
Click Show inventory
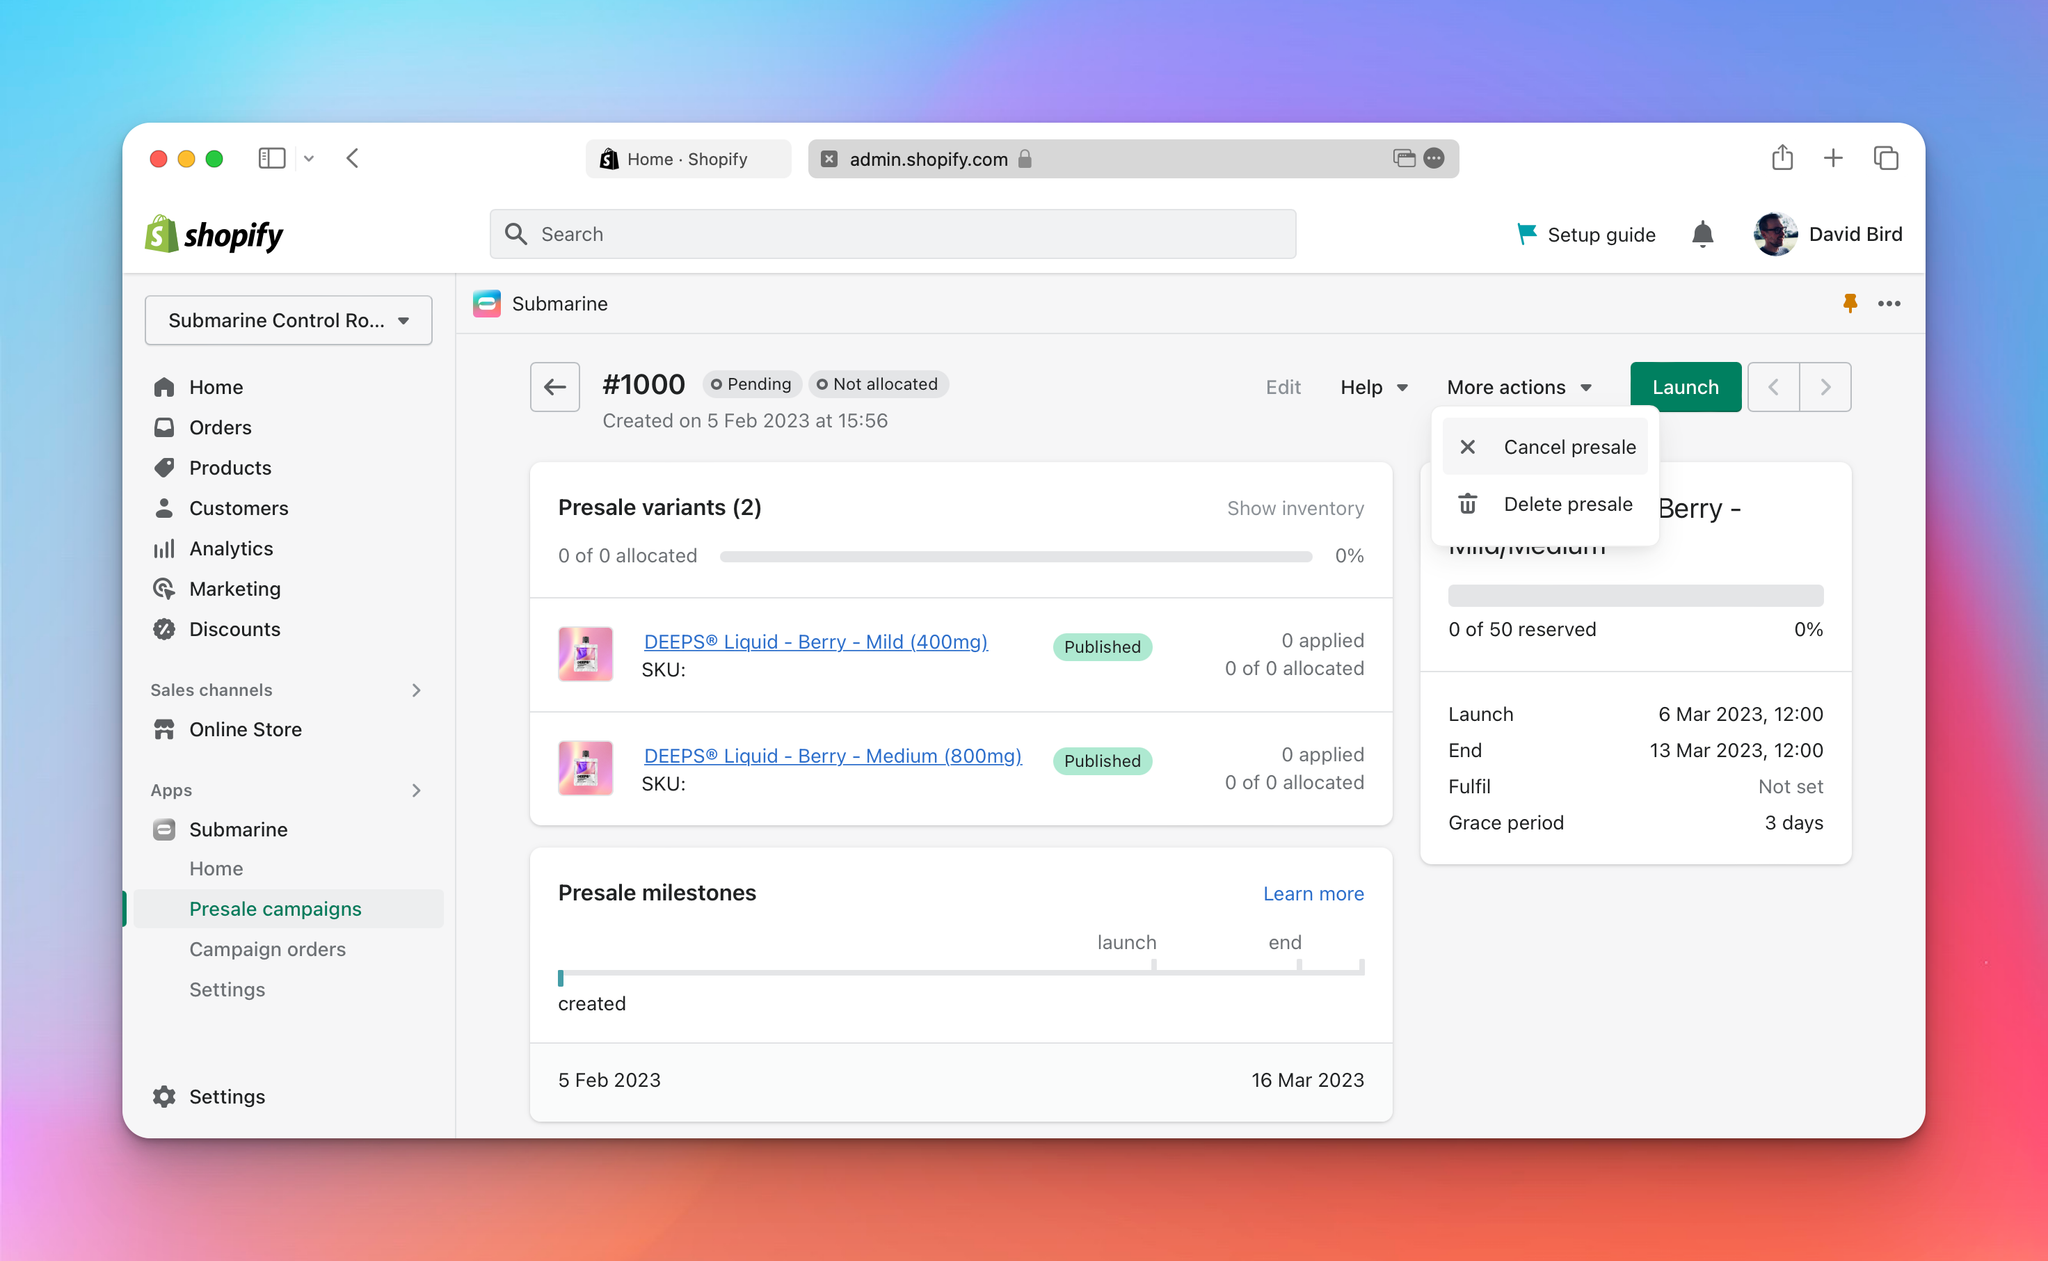[1295, 508]
